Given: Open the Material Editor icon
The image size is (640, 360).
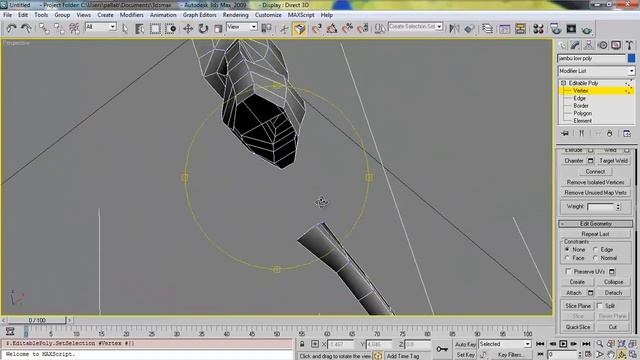Looking at the screenshot, I should [x=538, y=28].
